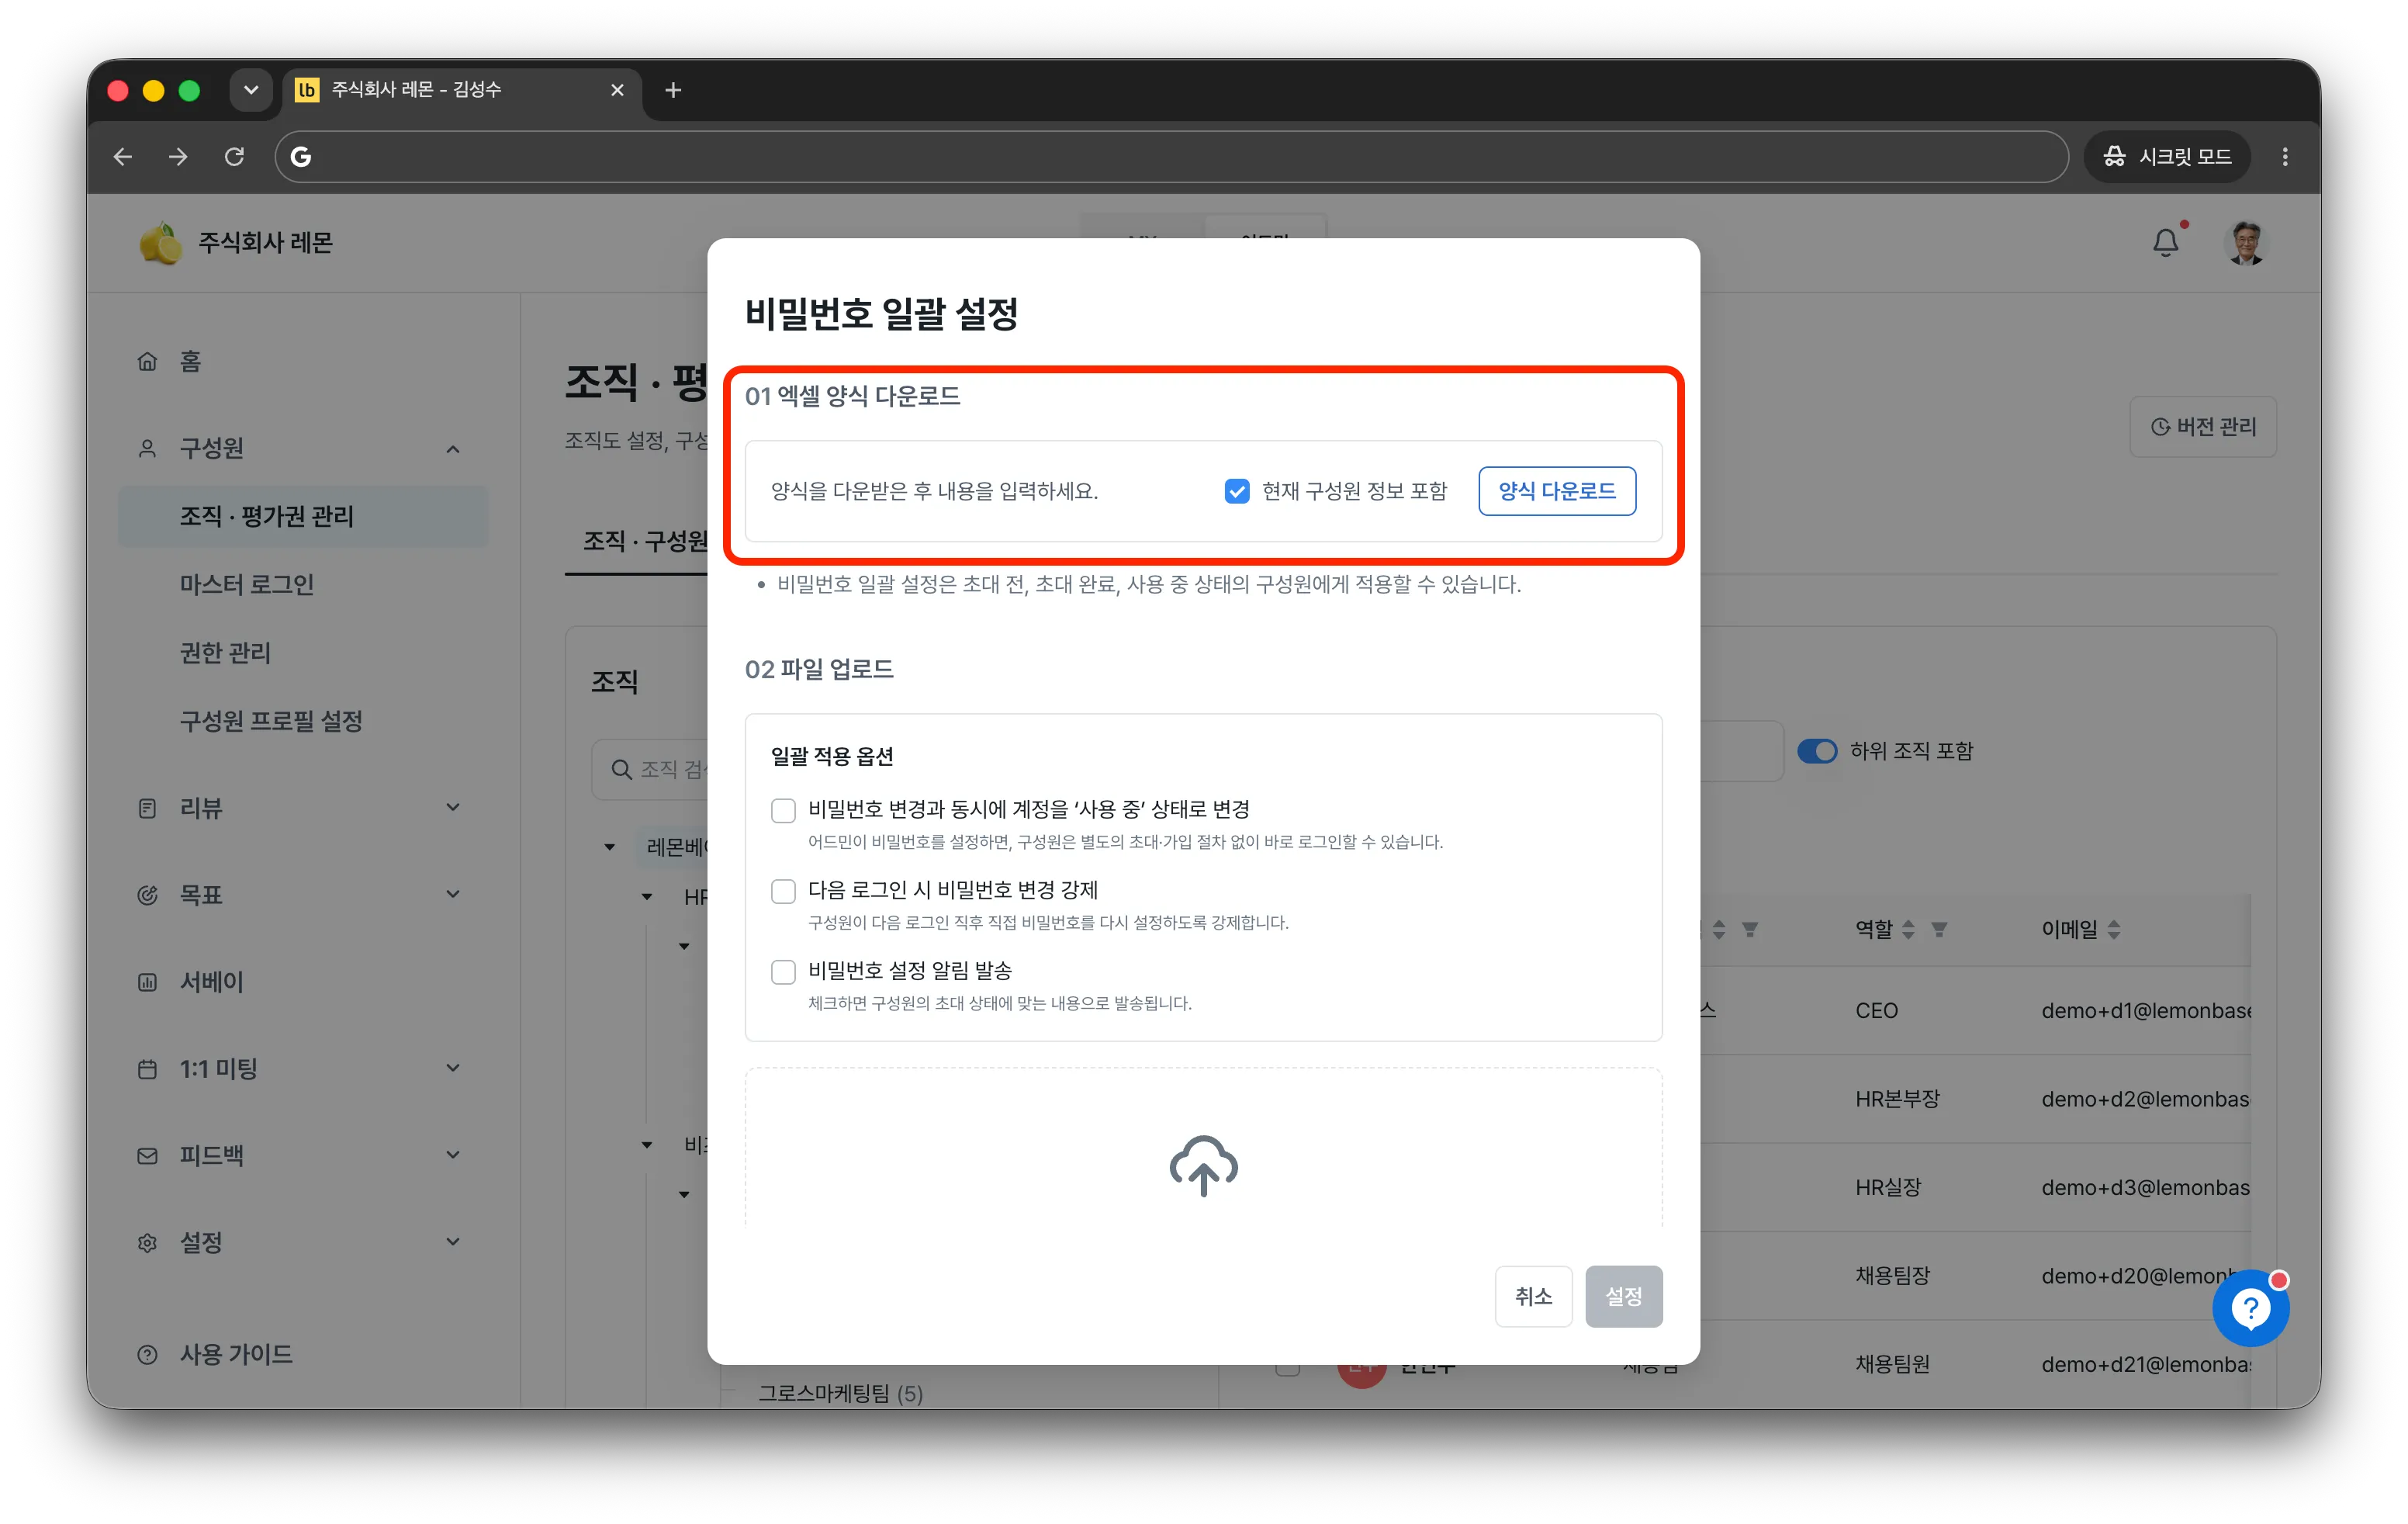The width and height of the screenshot is (2408, 1524).
Task: Collapse the 구성원 sidebar section
Action: (x=453, y=448)
